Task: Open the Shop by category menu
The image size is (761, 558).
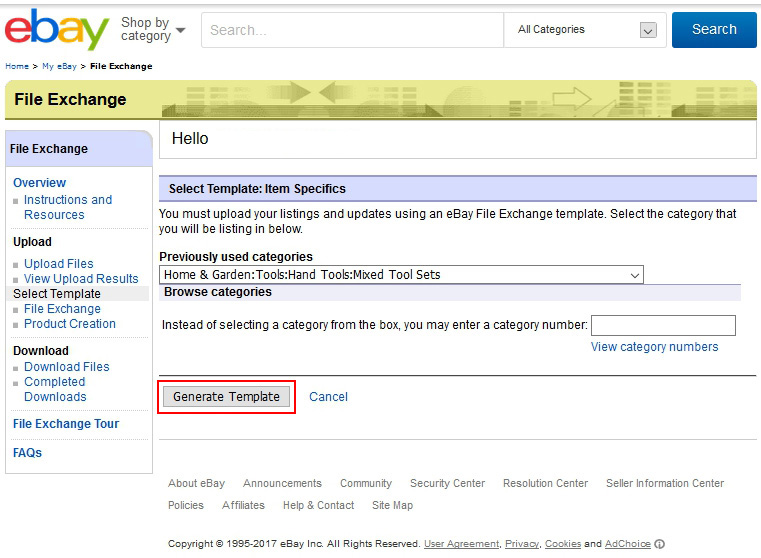Action: coord(153,29)
